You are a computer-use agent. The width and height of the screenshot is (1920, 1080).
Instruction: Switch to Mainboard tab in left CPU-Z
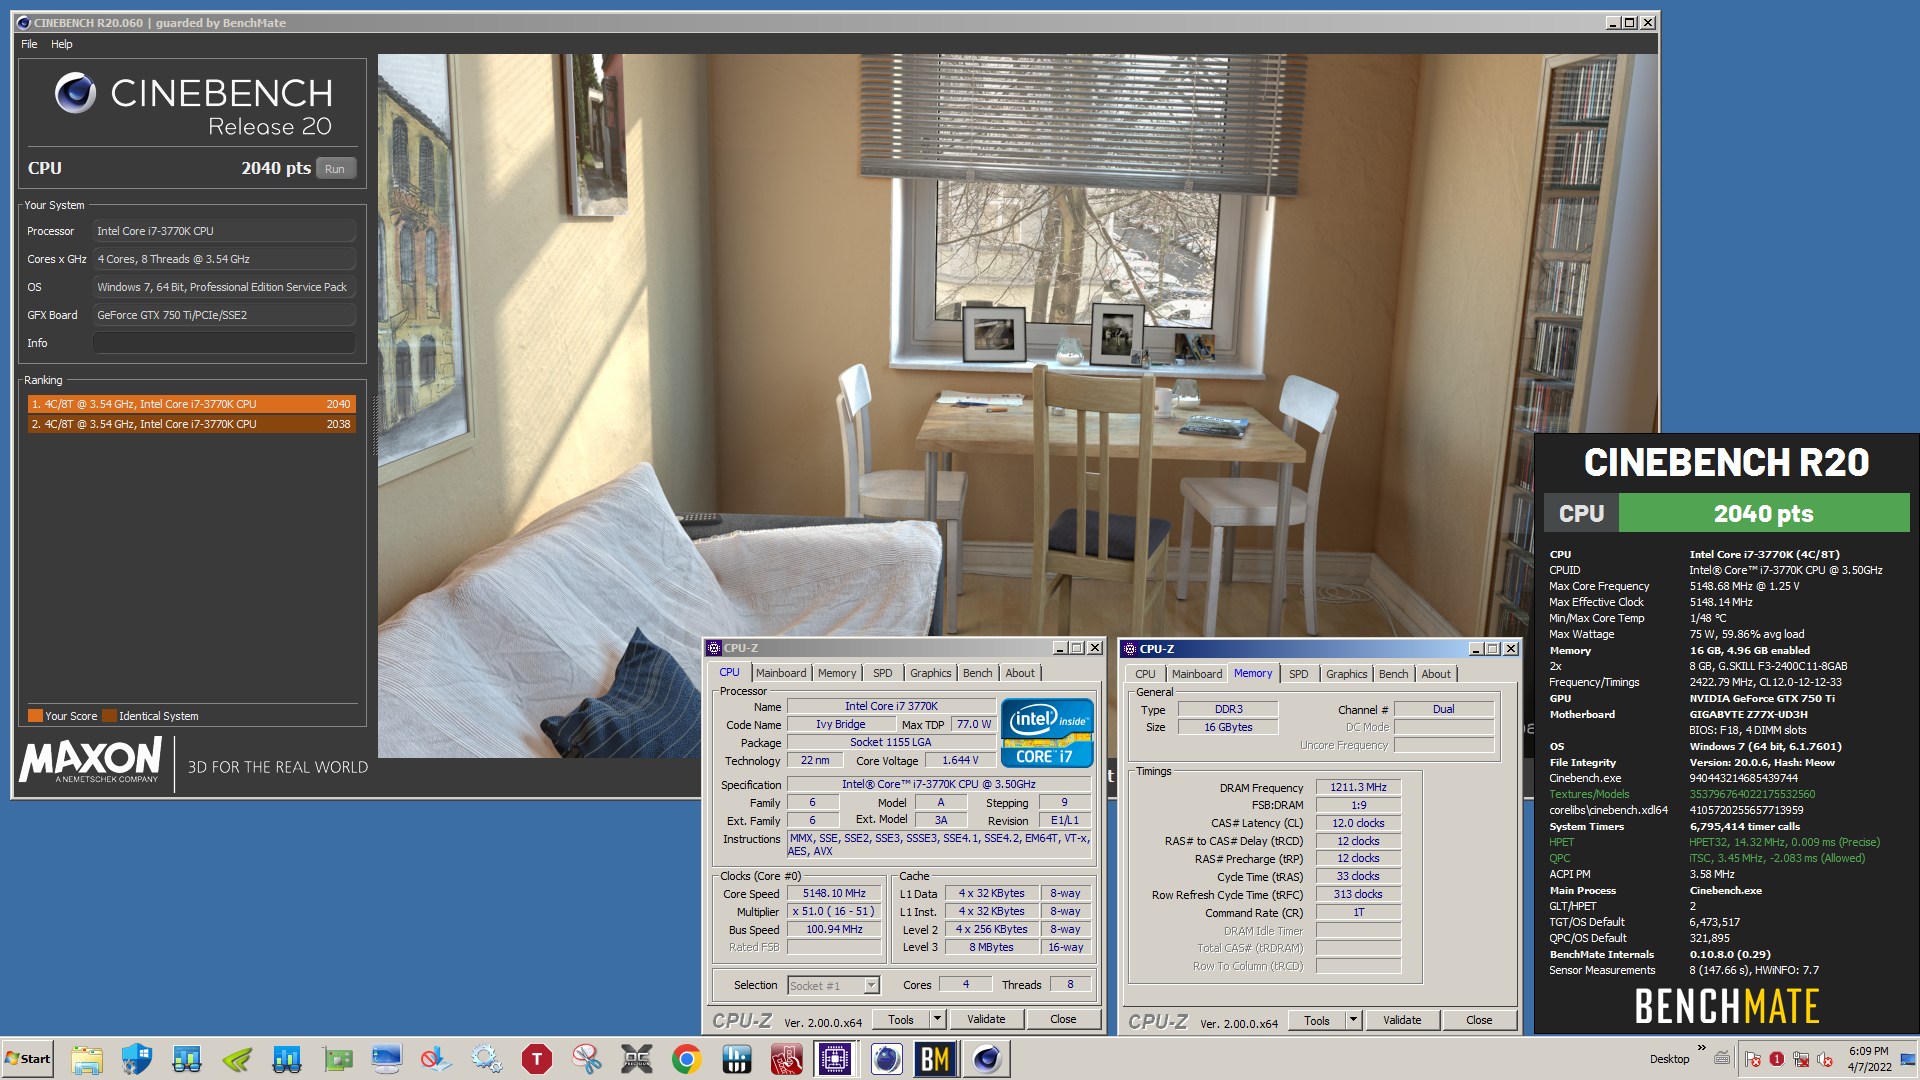point(781,673)
